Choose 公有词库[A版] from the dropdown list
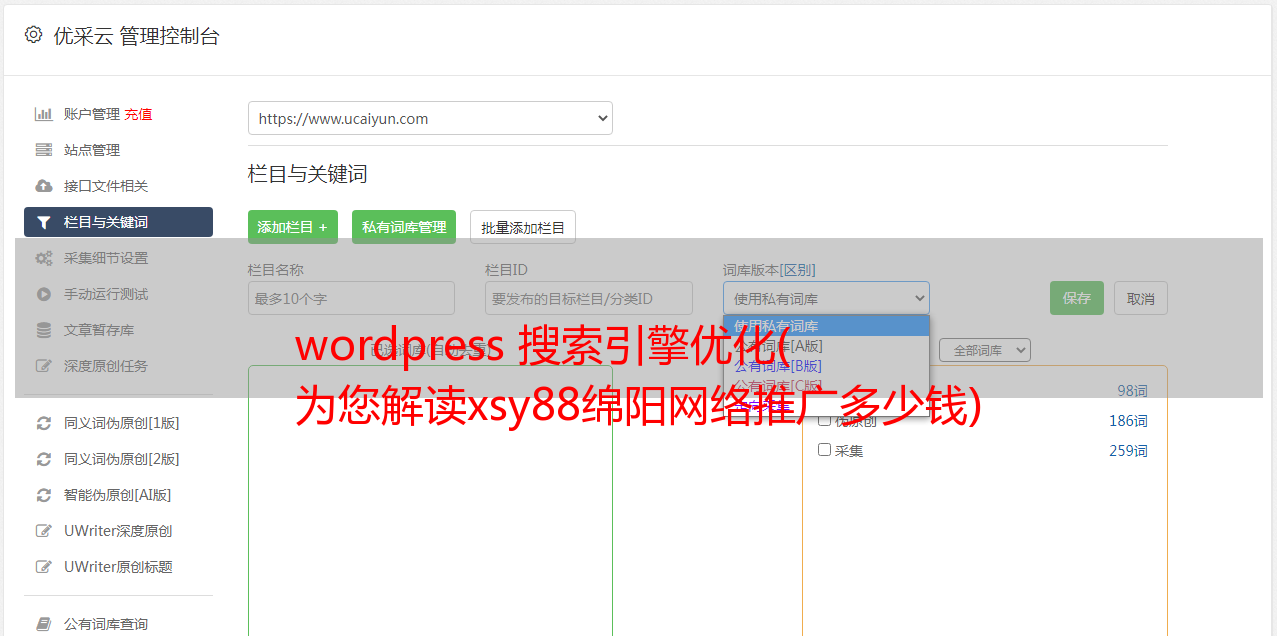Image resolution: width=1277 pixels, height=636 pixels. [x=826, y=346]
